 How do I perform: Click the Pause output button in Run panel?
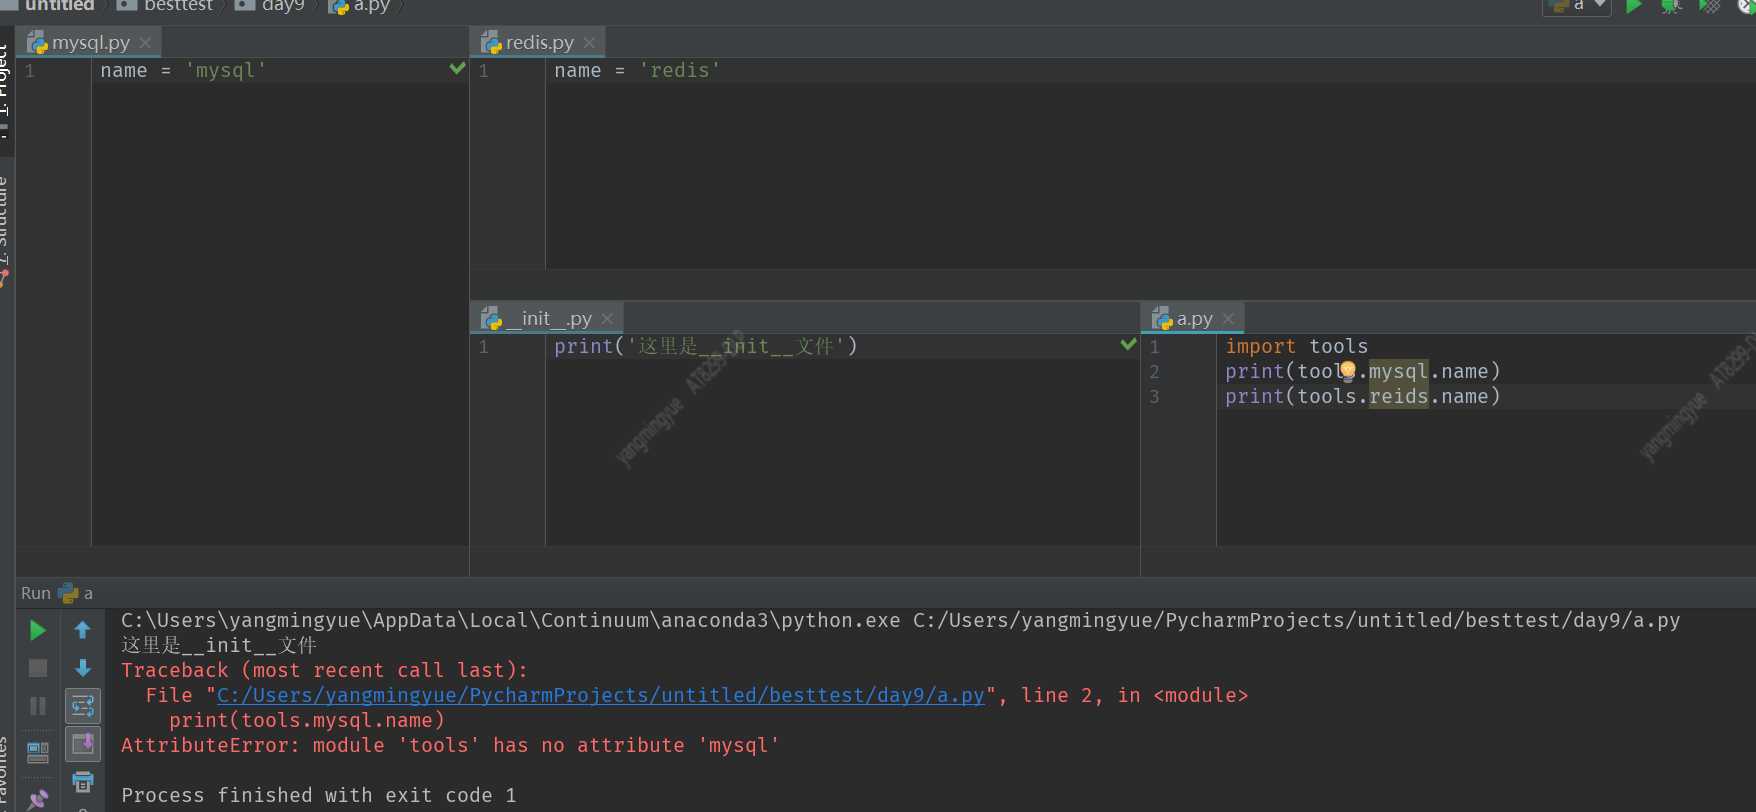pyautogui.click(x=38, y=706)
